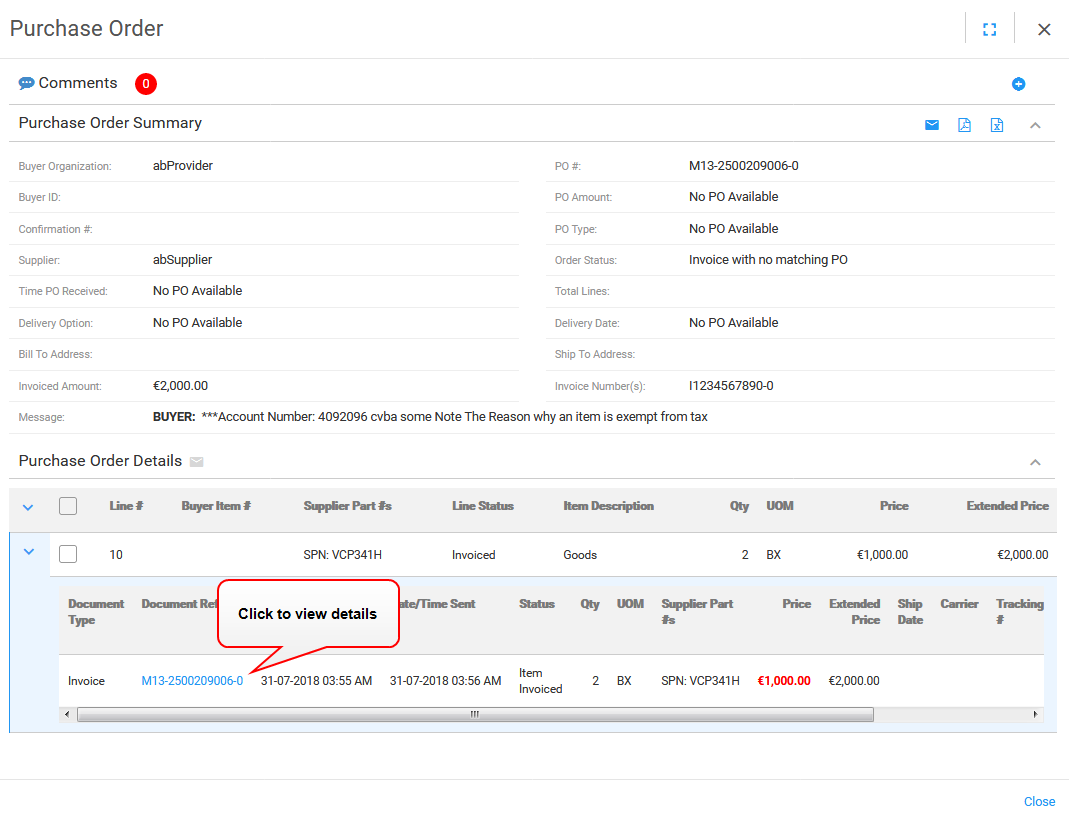Export the purchase order as PDF
The image size is (1069, 823).
point(964,124)
